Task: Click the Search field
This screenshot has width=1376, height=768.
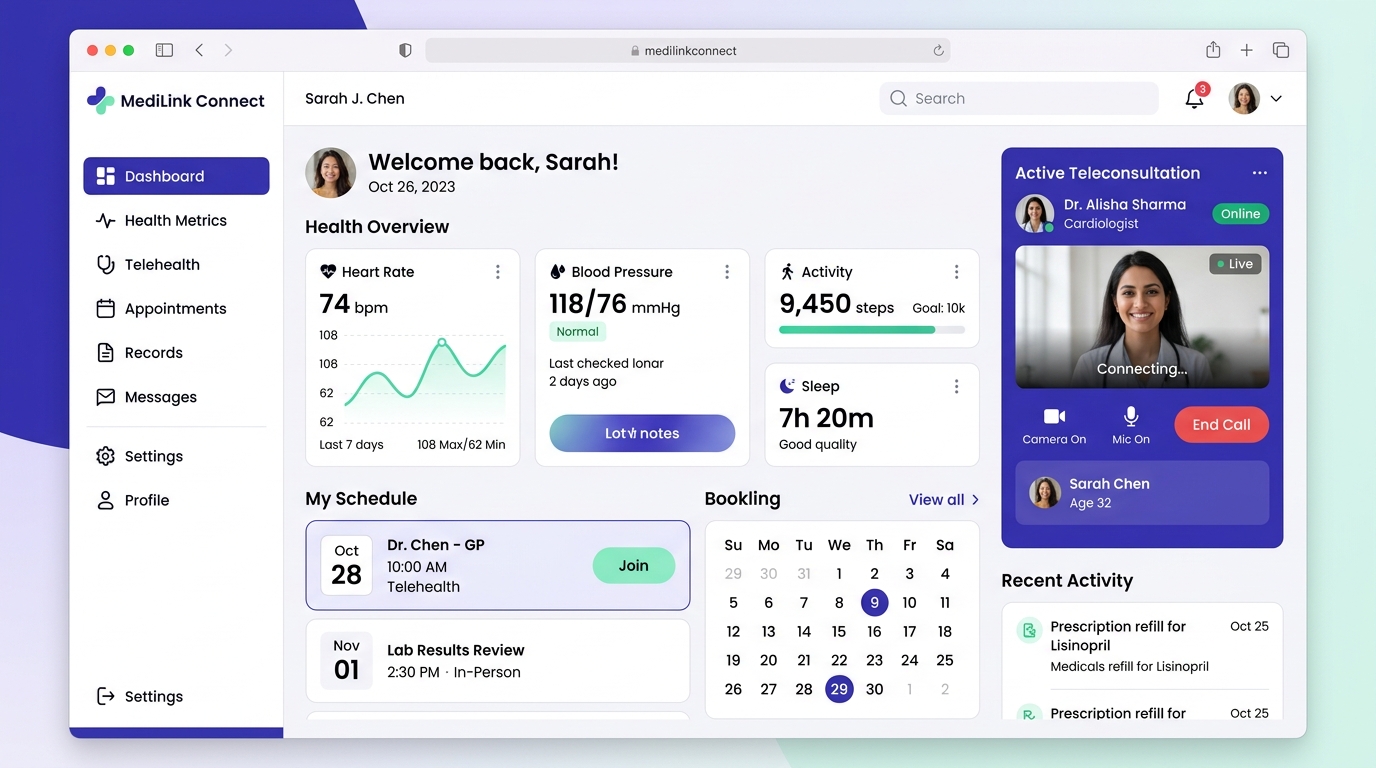Action: coord(1019,98)
